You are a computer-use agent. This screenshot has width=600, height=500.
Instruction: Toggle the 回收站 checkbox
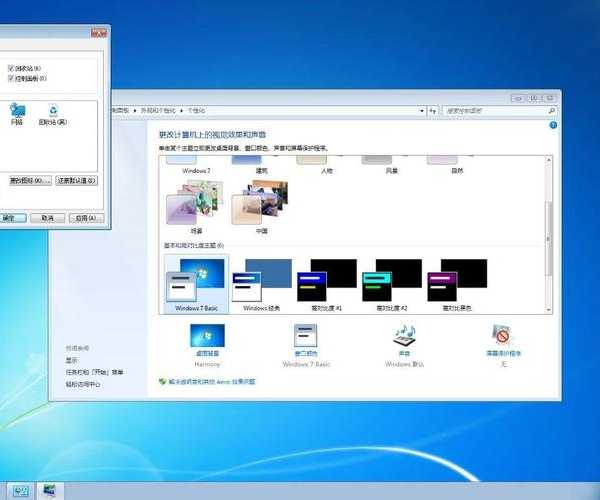click(11, 69)
